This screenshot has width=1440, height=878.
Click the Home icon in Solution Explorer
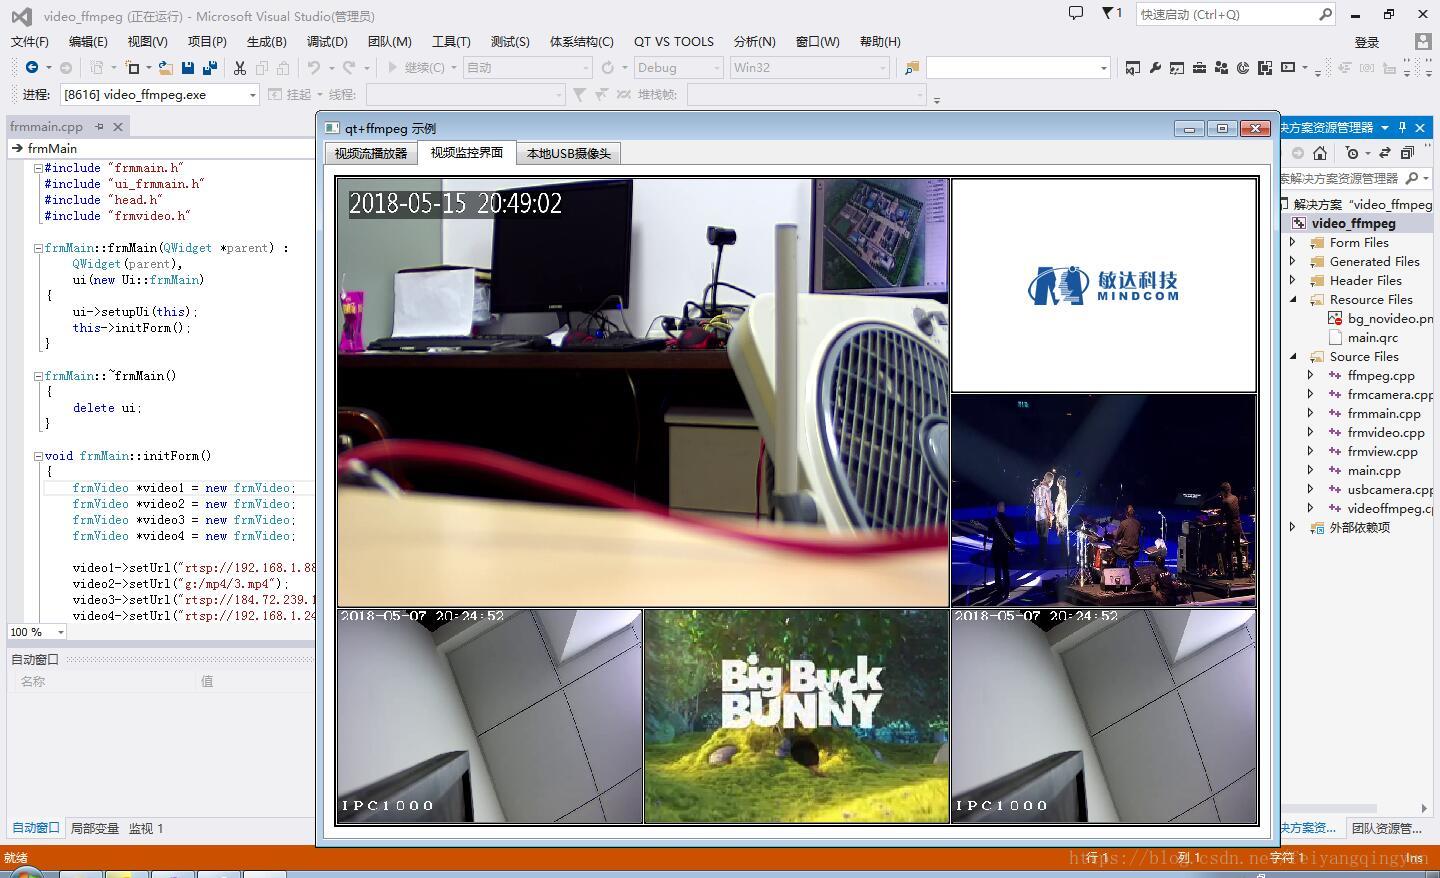point(1320,153)
